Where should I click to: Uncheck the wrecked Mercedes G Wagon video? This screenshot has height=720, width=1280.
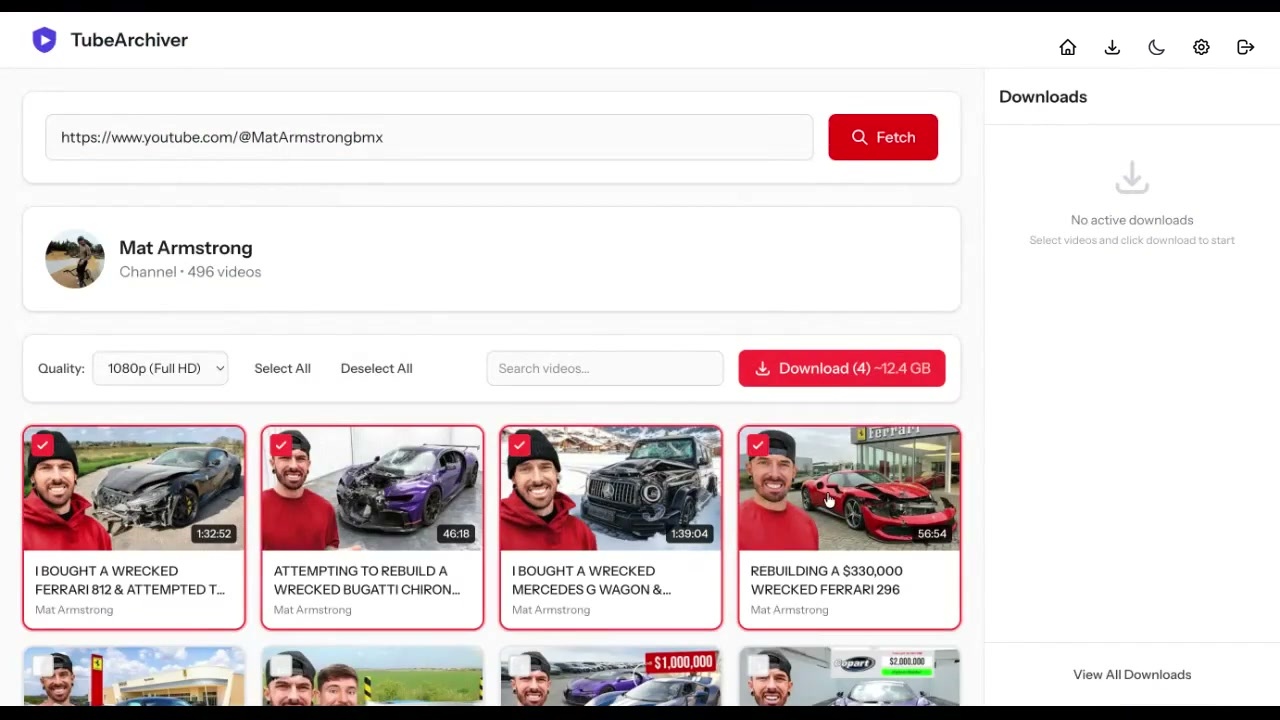[x=519, y=445]
